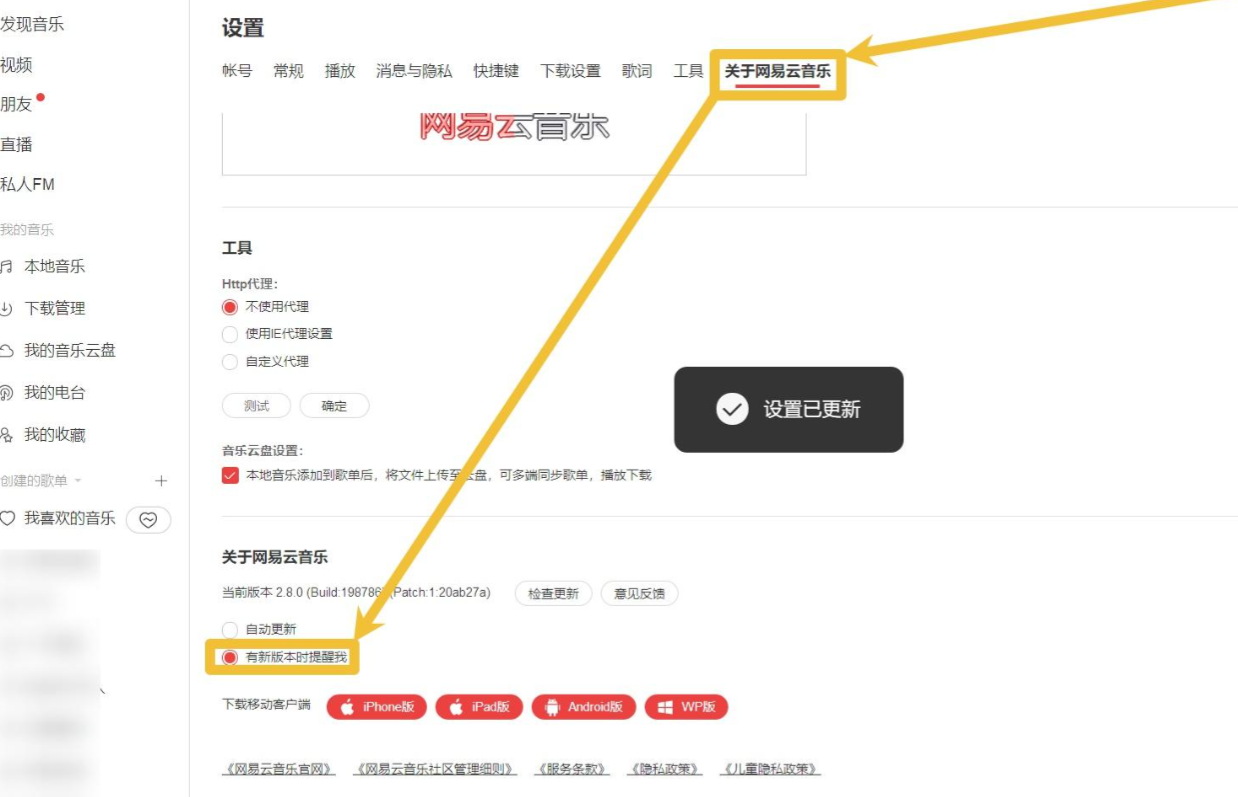Download the iPad版 client
Viewport: 1238px width, 797px height.
(479, 707)
